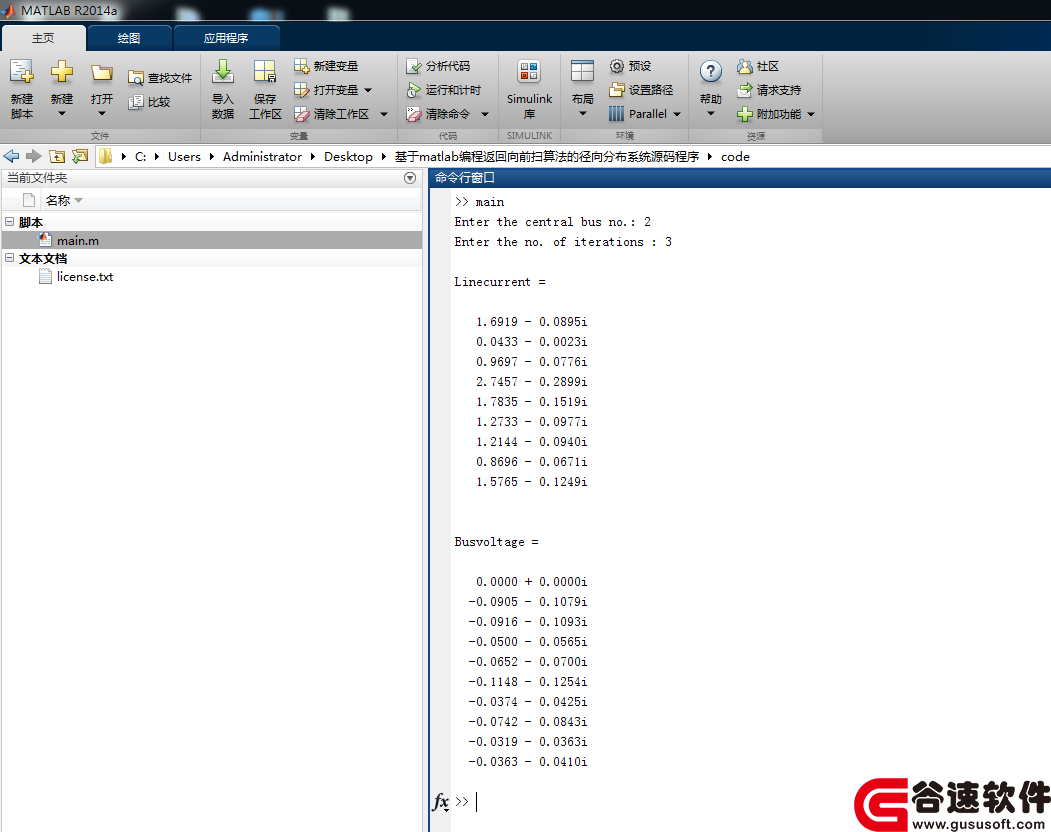Click the "Linecurrent =" output label

coord(499,282)
